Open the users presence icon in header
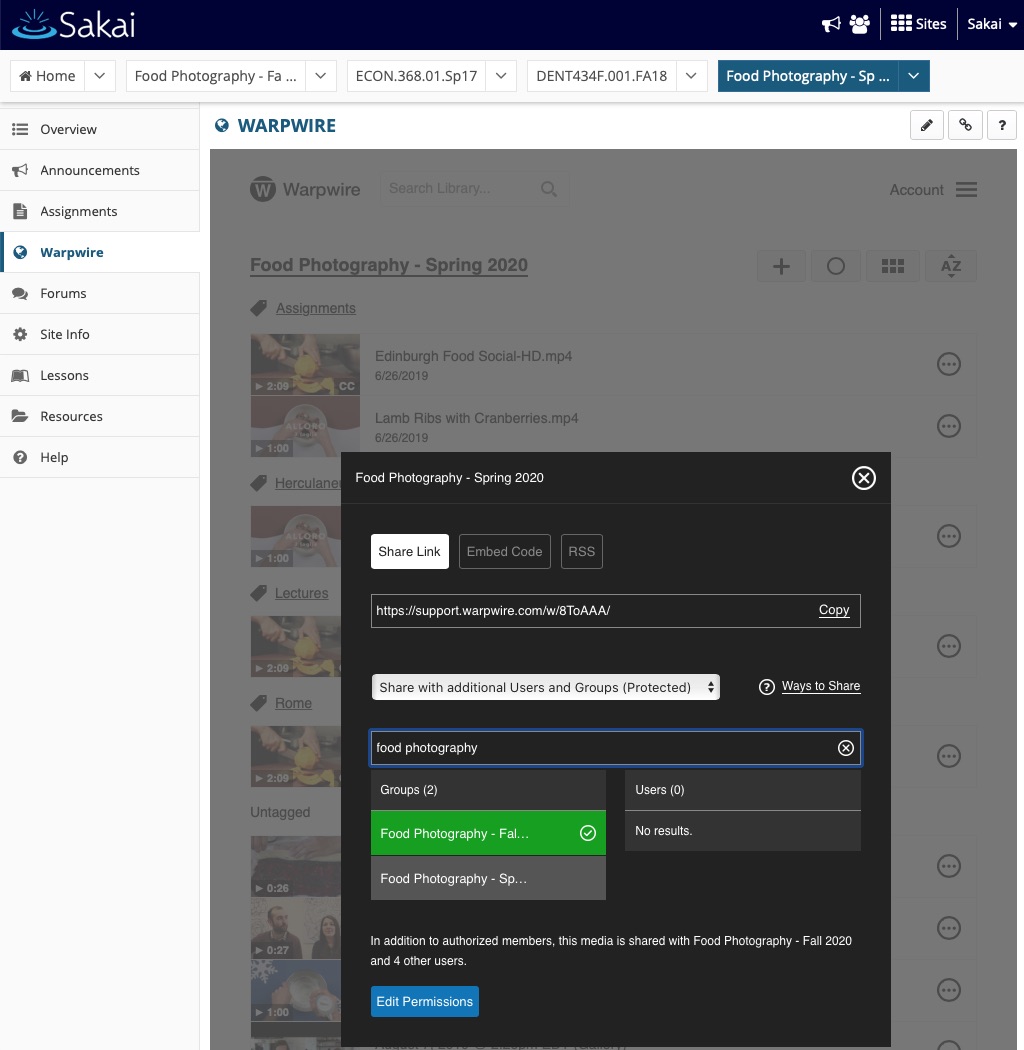Image resolution: width=1024 pixels, height=1050 pixels. coord(859,24)
